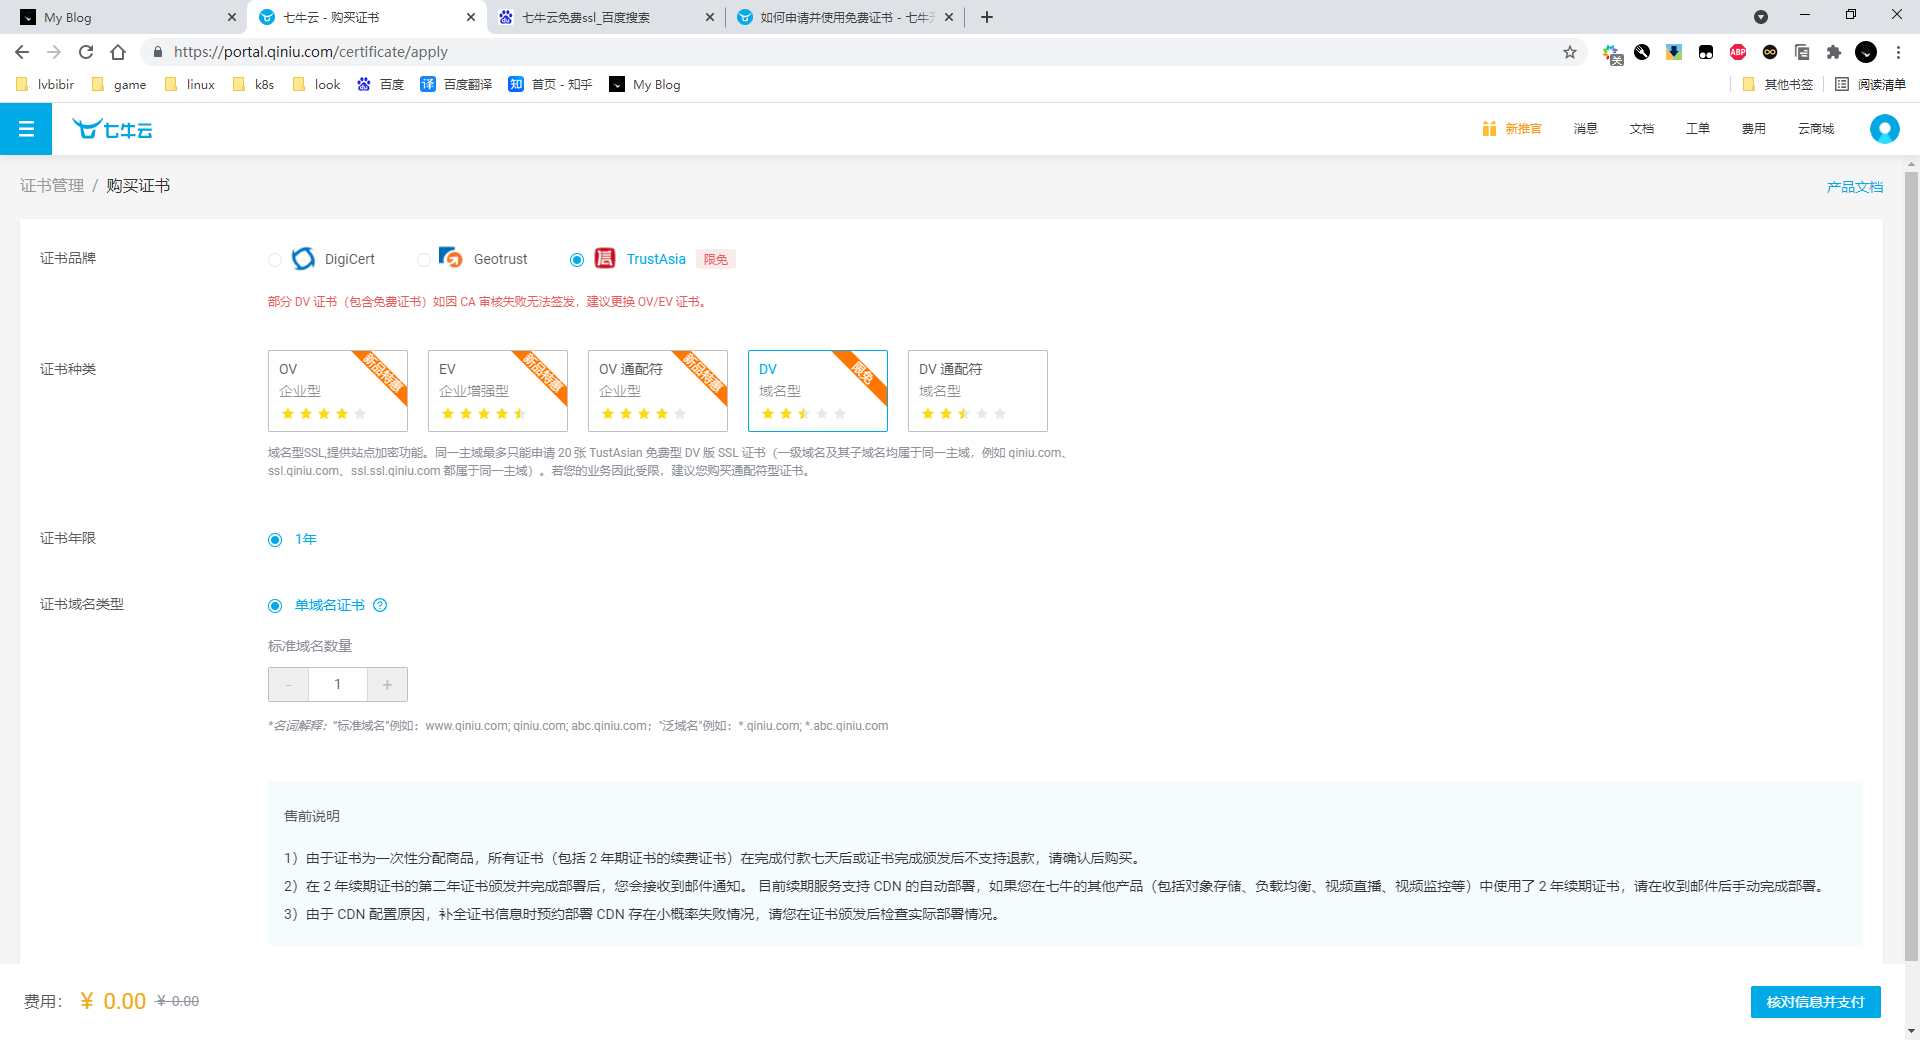1920x1040 pixels.
Task: Open the 知乎 首页 bookmark
Action: 549,84
